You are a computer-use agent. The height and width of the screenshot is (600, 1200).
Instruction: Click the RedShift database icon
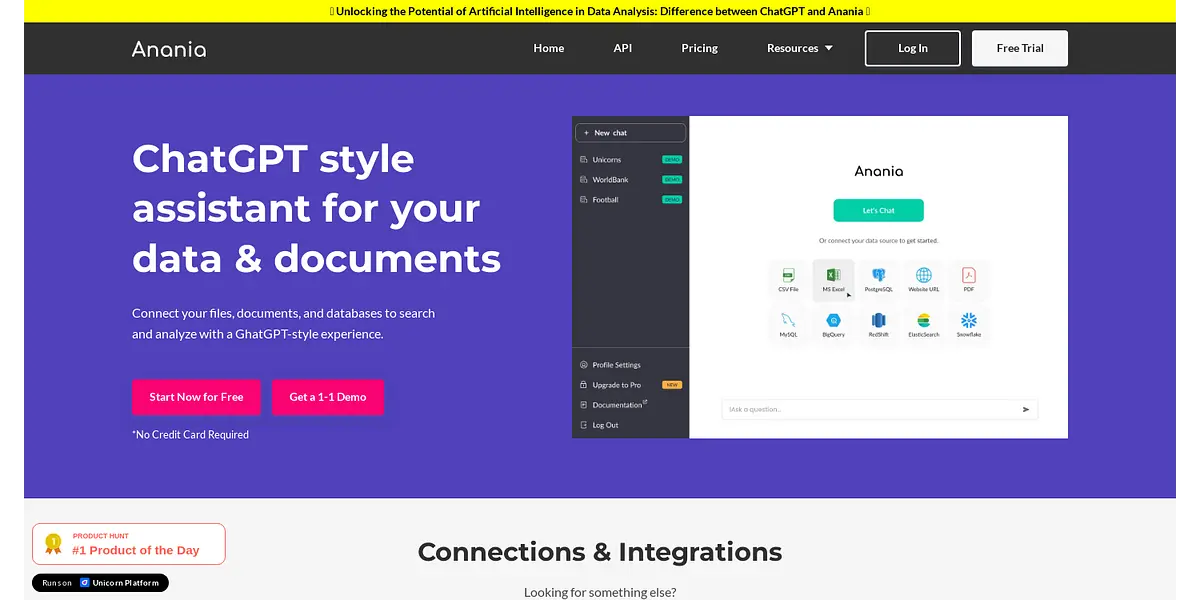pyautogui.click(x=879, y=322)
